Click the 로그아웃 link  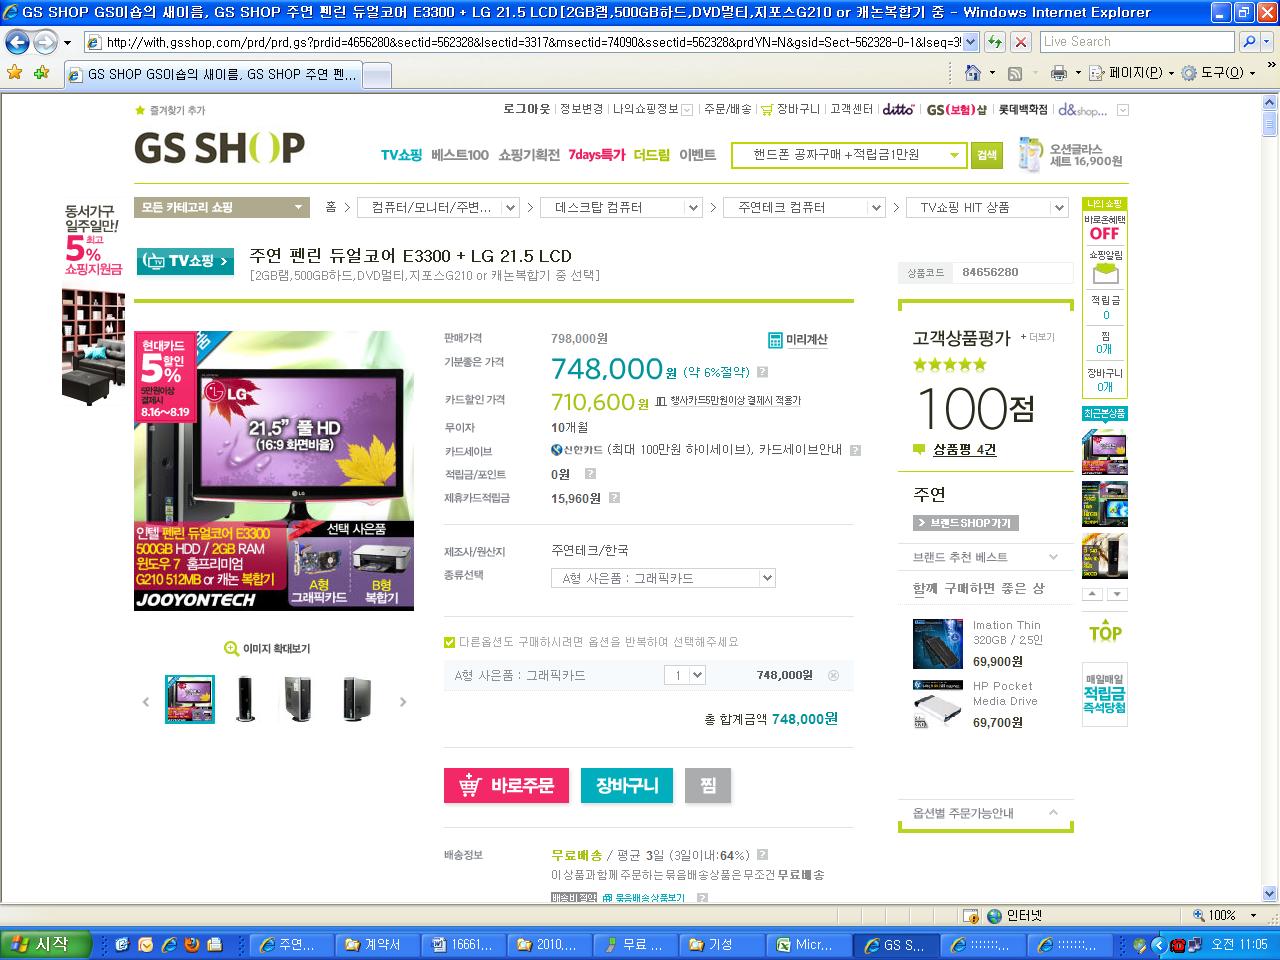(527, 109)
